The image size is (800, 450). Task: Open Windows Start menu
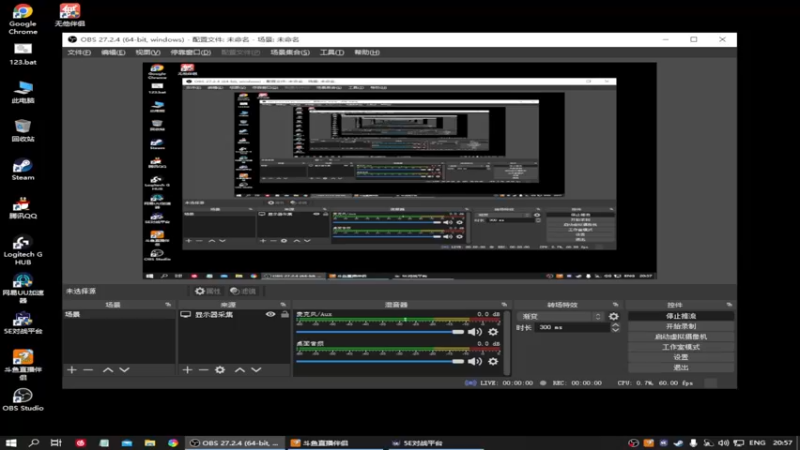11,442
